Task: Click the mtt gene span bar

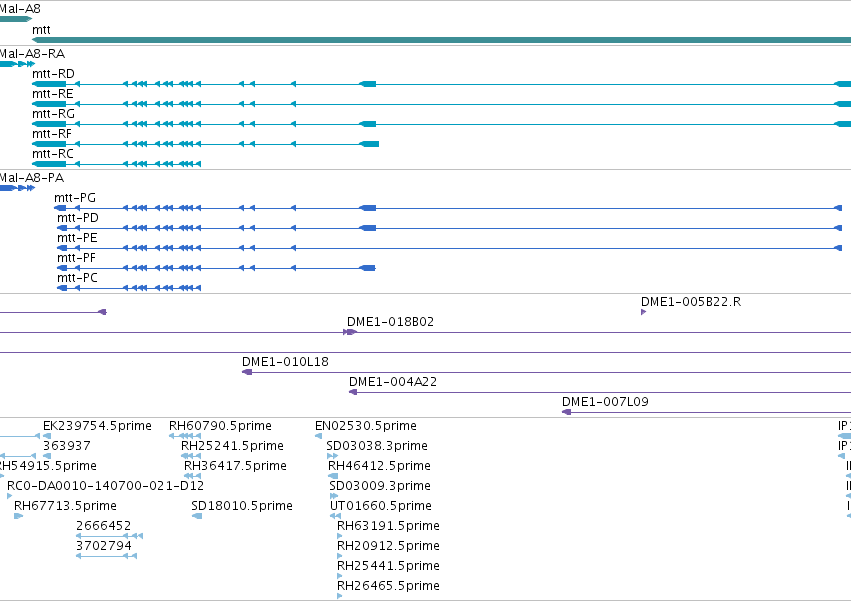Action: [441, 40]
